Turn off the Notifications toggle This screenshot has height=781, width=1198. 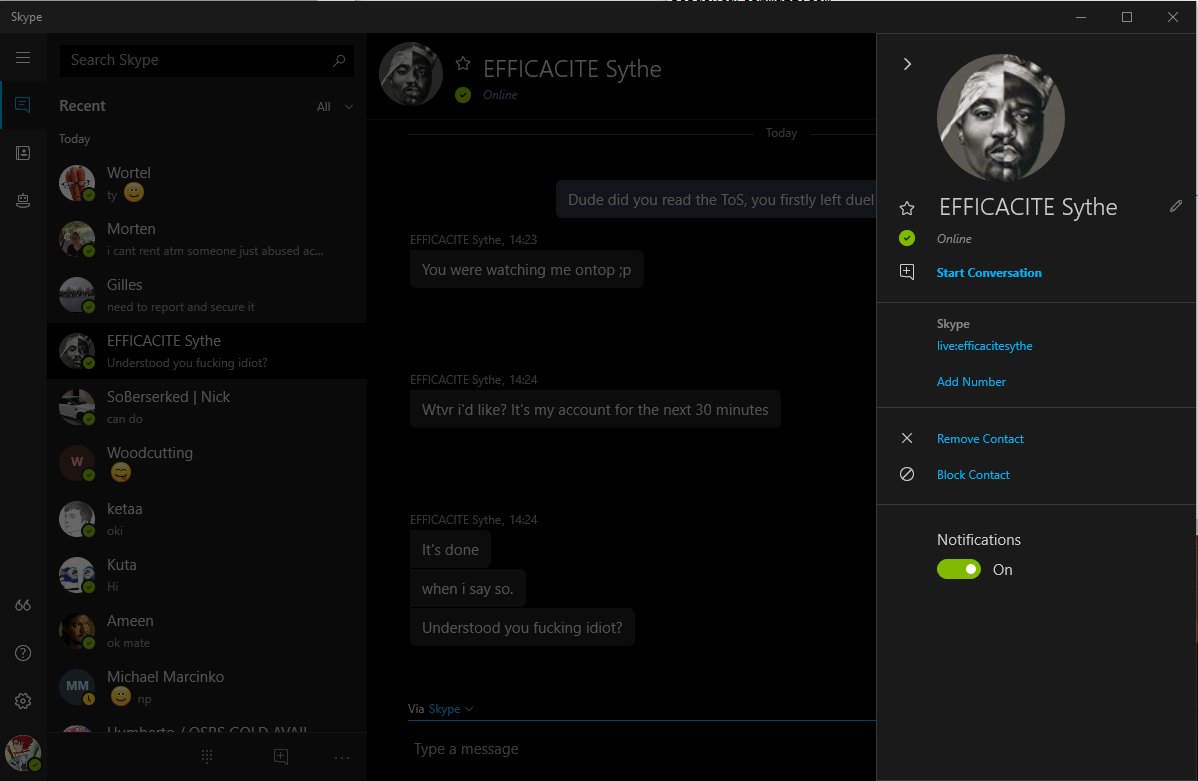[958, 569]
